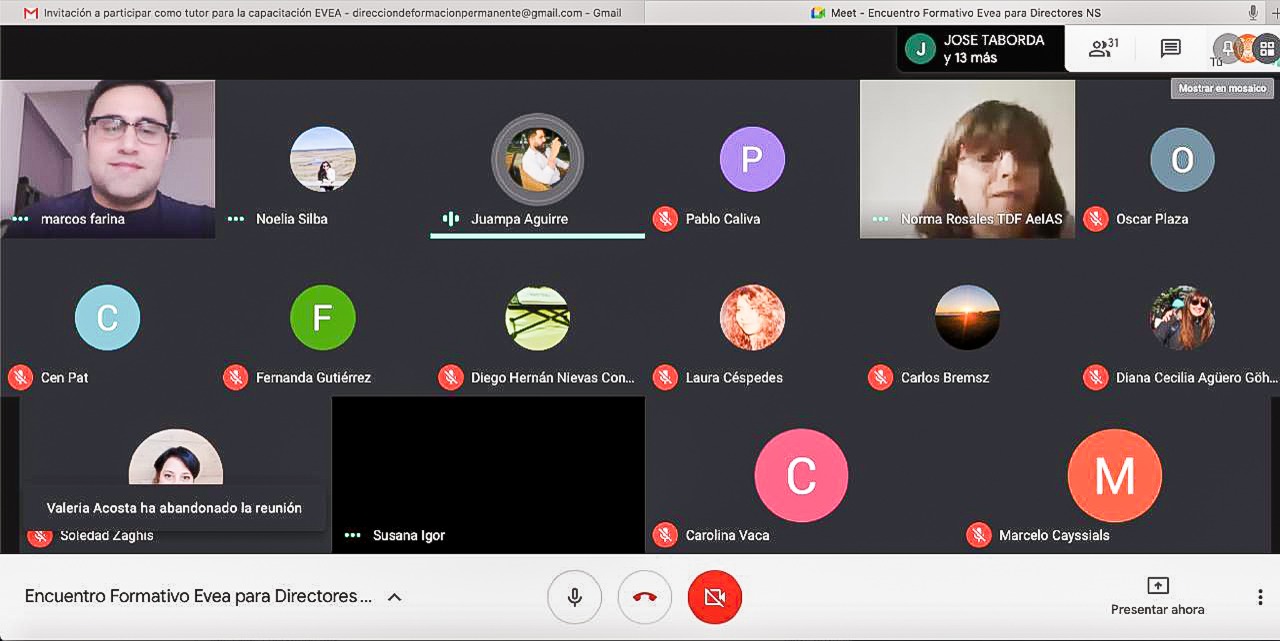Click the name 'Pablo Caliva'
Viewport: 1280px width, 641px height.
click(723, 219)
